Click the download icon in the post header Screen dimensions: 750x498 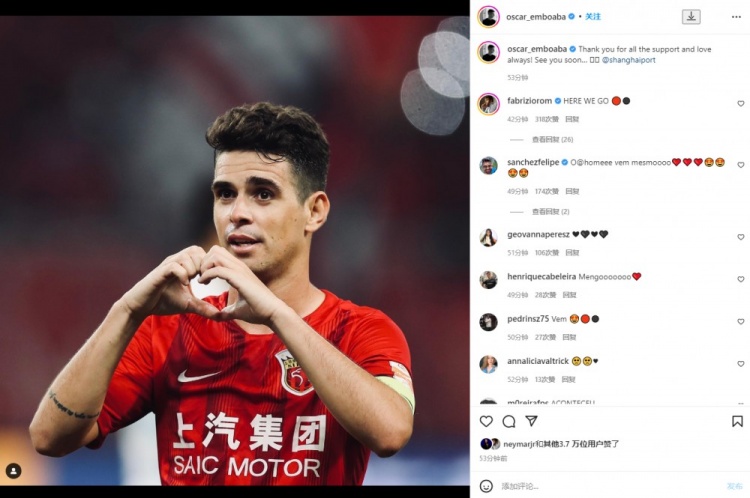tap(691, 17)
